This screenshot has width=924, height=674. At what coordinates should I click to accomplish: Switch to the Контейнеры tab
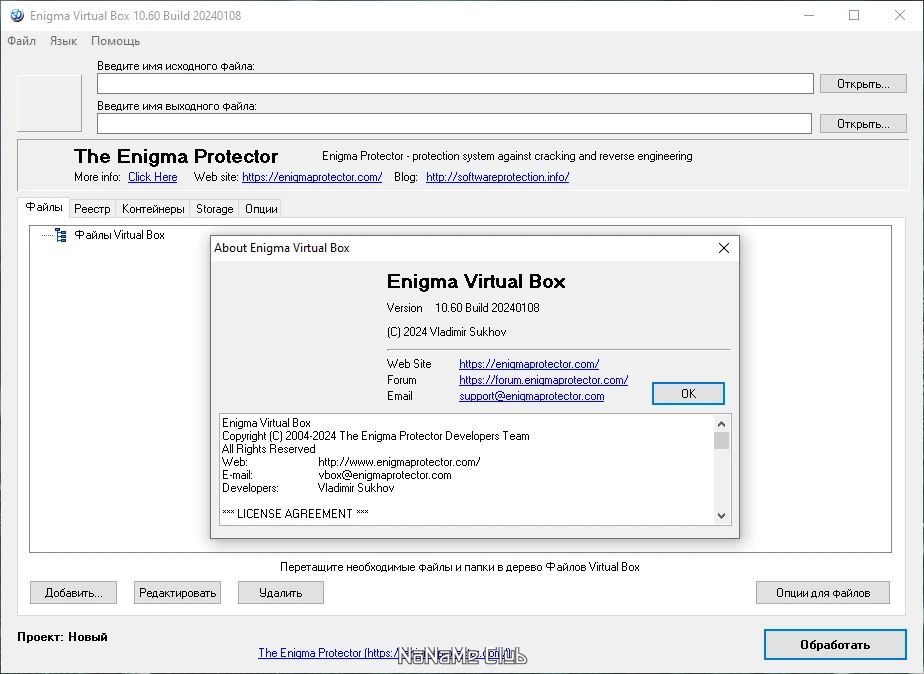153,209
